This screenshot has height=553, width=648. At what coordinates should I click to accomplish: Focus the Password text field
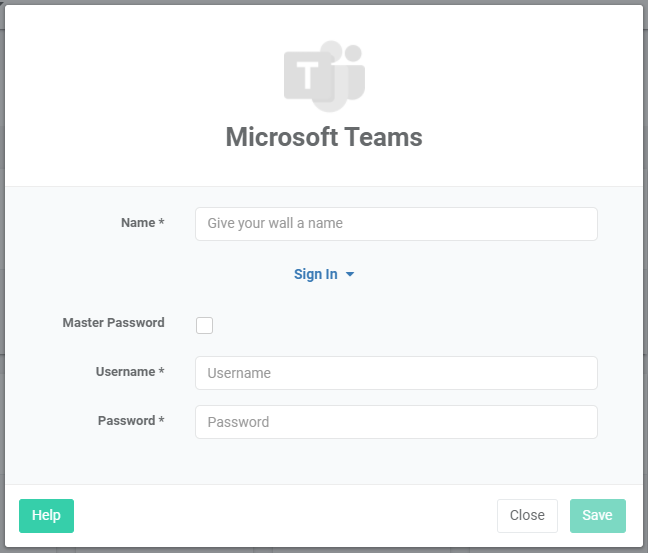[x=396, y=422]
